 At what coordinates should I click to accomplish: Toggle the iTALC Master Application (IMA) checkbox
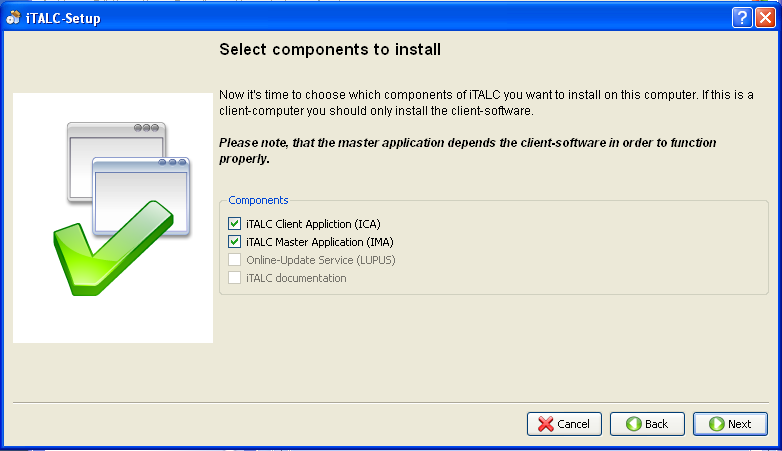tap(235, 242)
